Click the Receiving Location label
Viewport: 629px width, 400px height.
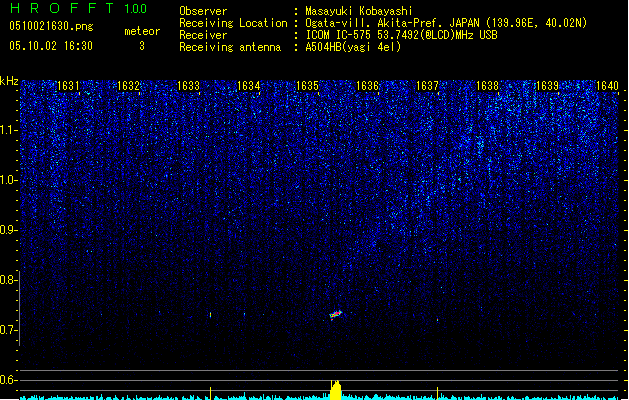(233, 23)
